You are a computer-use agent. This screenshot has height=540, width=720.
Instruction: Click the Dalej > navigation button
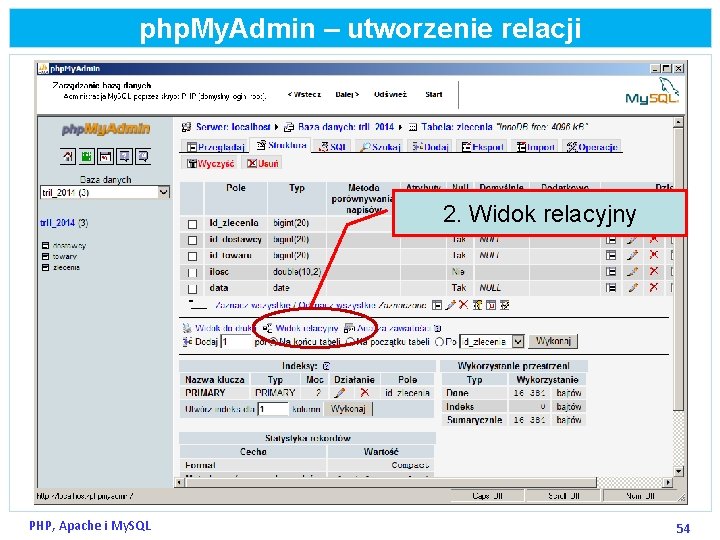click(x=347, y=95)
